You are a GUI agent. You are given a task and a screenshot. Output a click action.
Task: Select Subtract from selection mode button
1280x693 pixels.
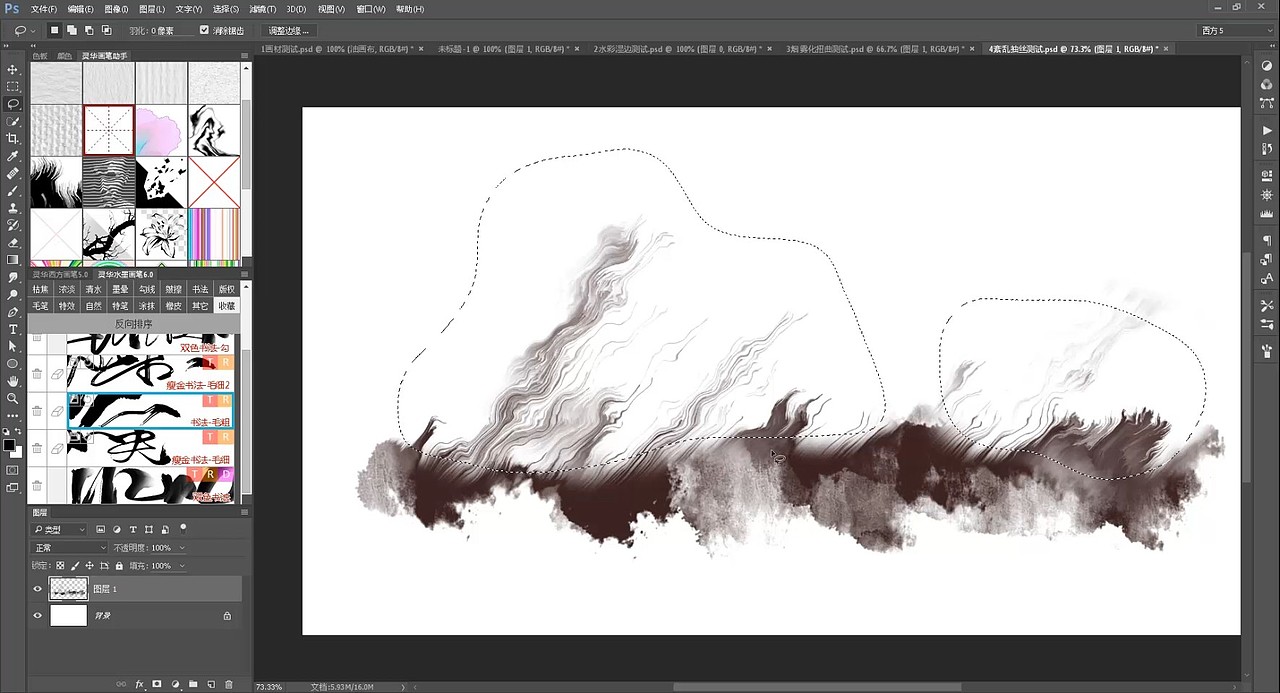(x=90, y=30)
